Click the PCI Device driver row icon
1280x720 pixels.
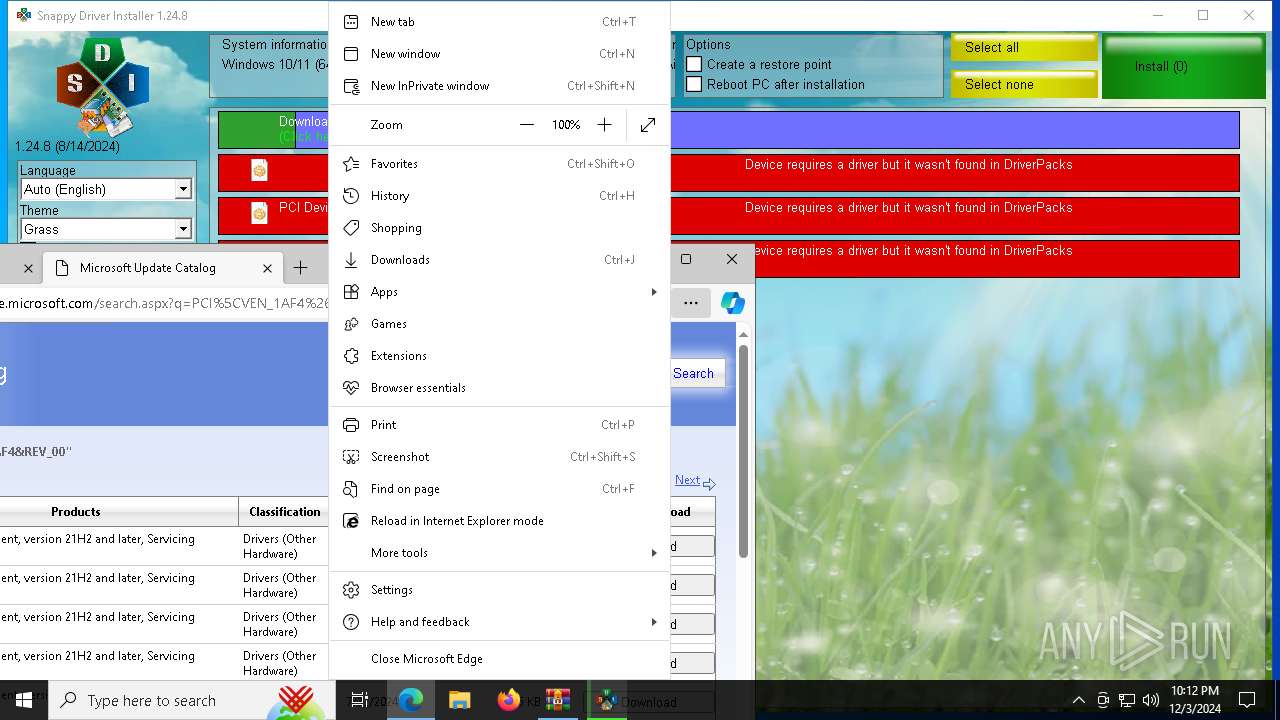coord(260,213)
